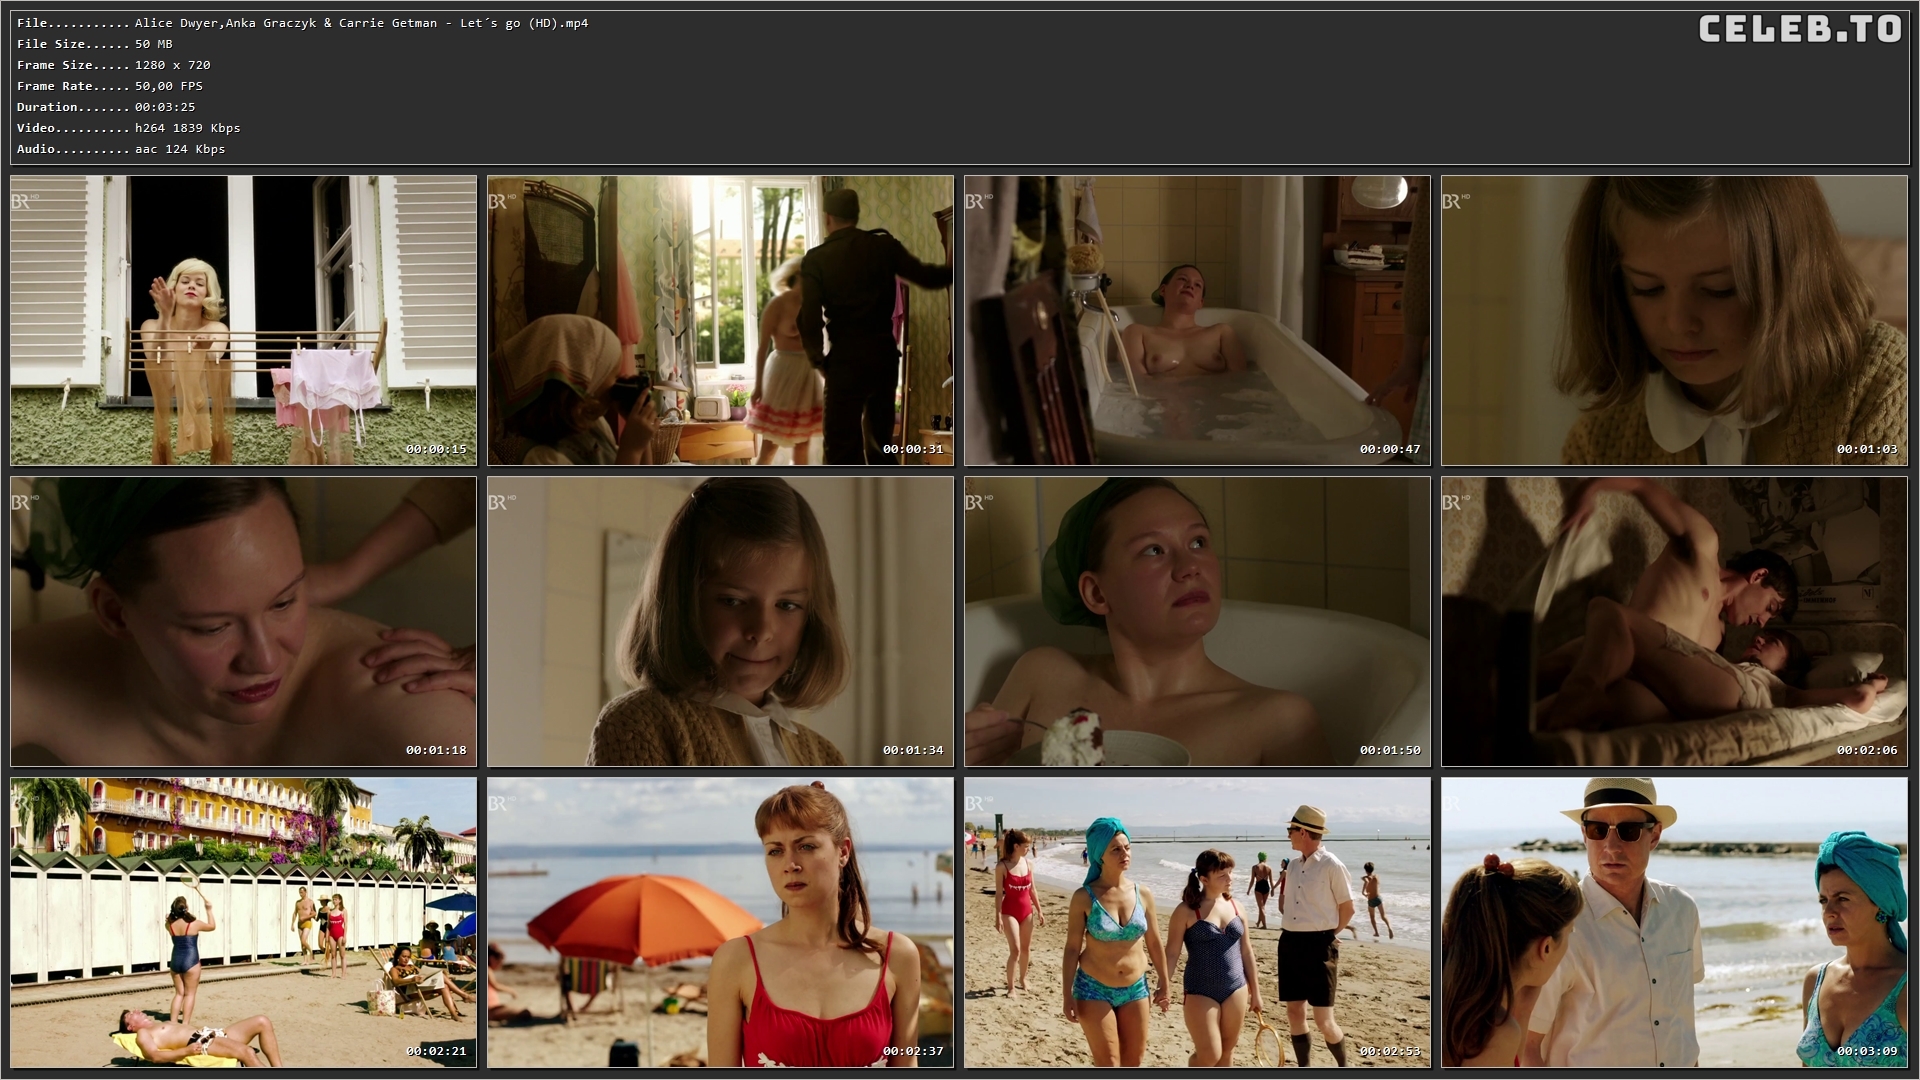
Task: Click the 00:01:50 timestamp label
Action: pyautogui.click(x=1389, y=750)
